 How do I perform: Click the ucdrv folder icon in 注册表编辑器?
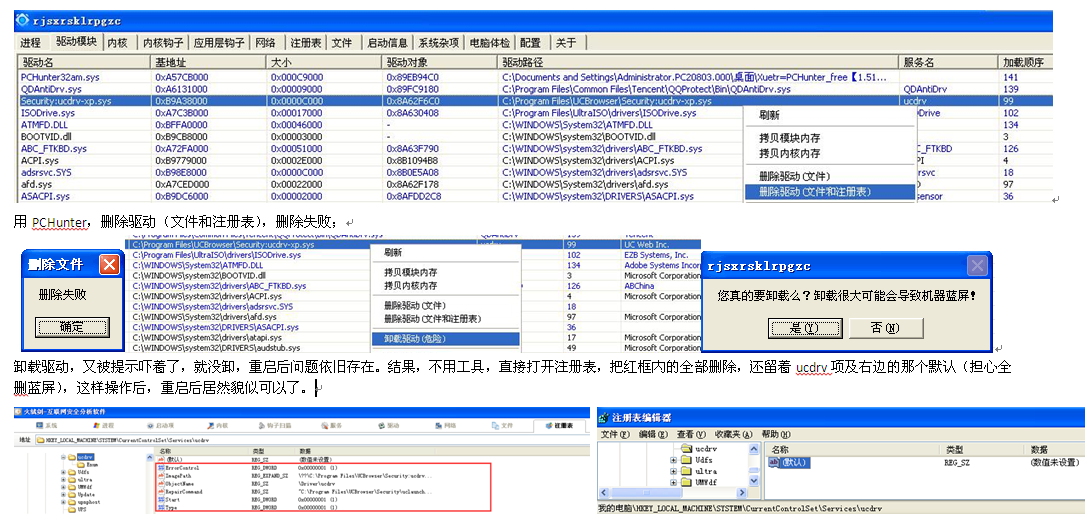tap(687, 449)
